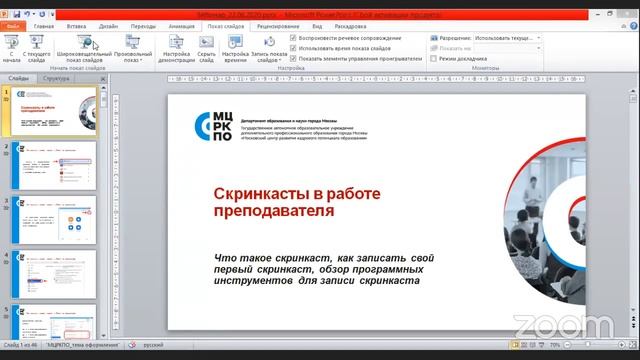Switch to Структура pane tab
The height and width of the screenshot is (360, 640).
(x=56, y=78)
